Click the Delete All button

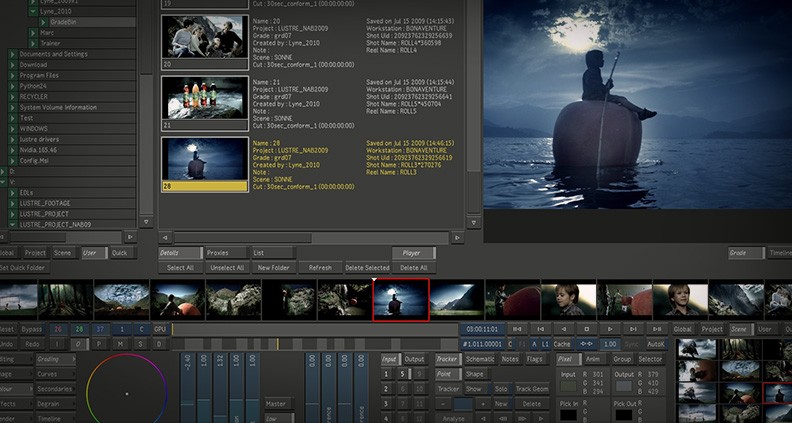click(x=413, y=268)
